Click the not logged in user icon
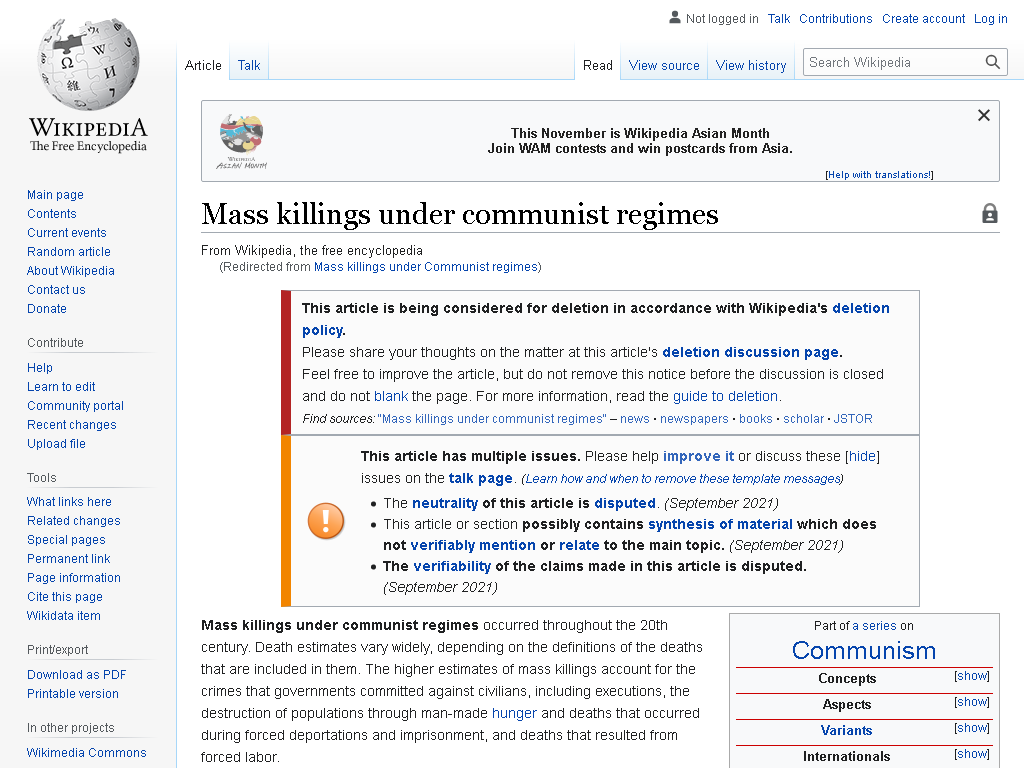 coord(675,18)
